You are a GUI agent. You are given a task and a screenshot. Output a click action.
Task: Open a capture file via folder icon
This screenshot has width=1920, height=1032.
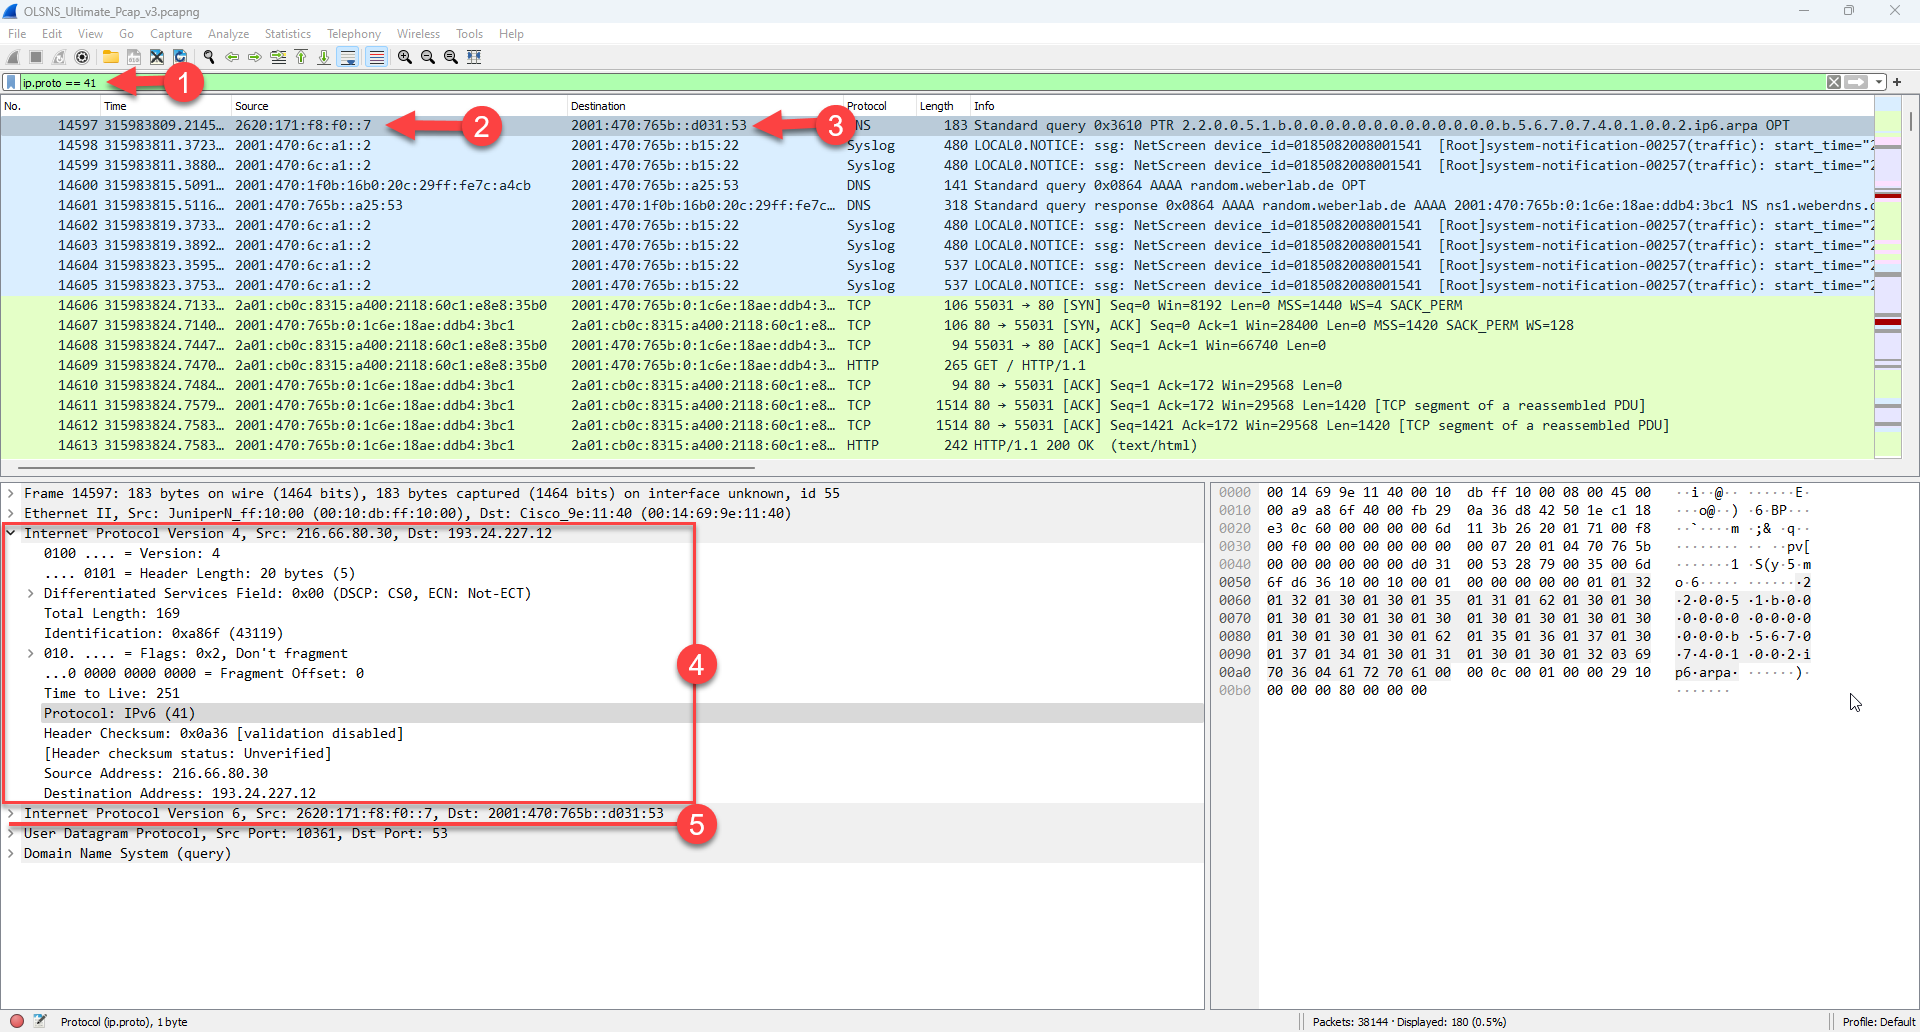111,57
